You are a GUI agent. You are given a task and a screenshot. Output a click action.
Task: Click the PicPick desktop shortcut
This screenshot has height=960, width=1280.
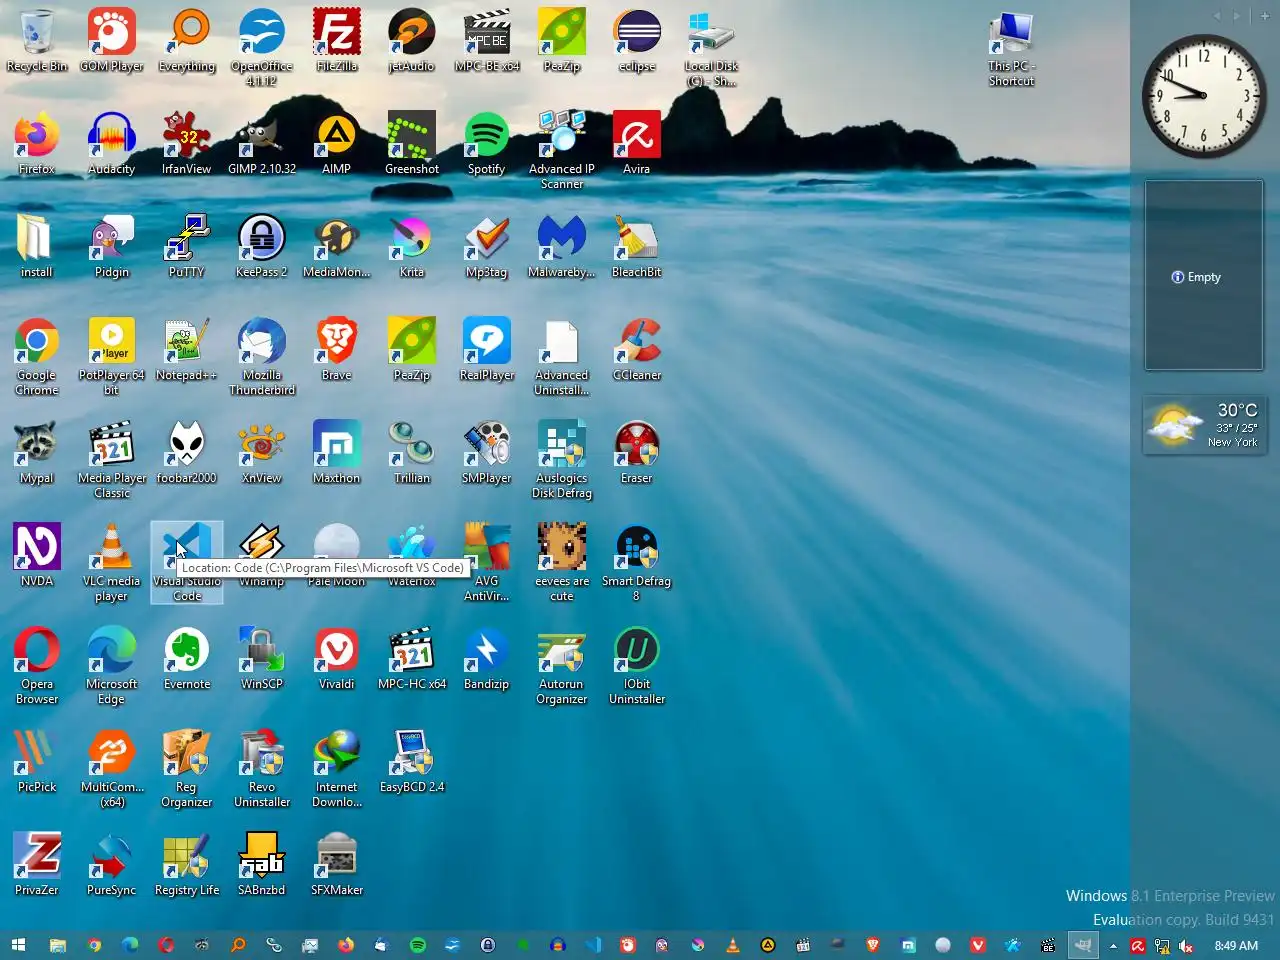[37, 762]
